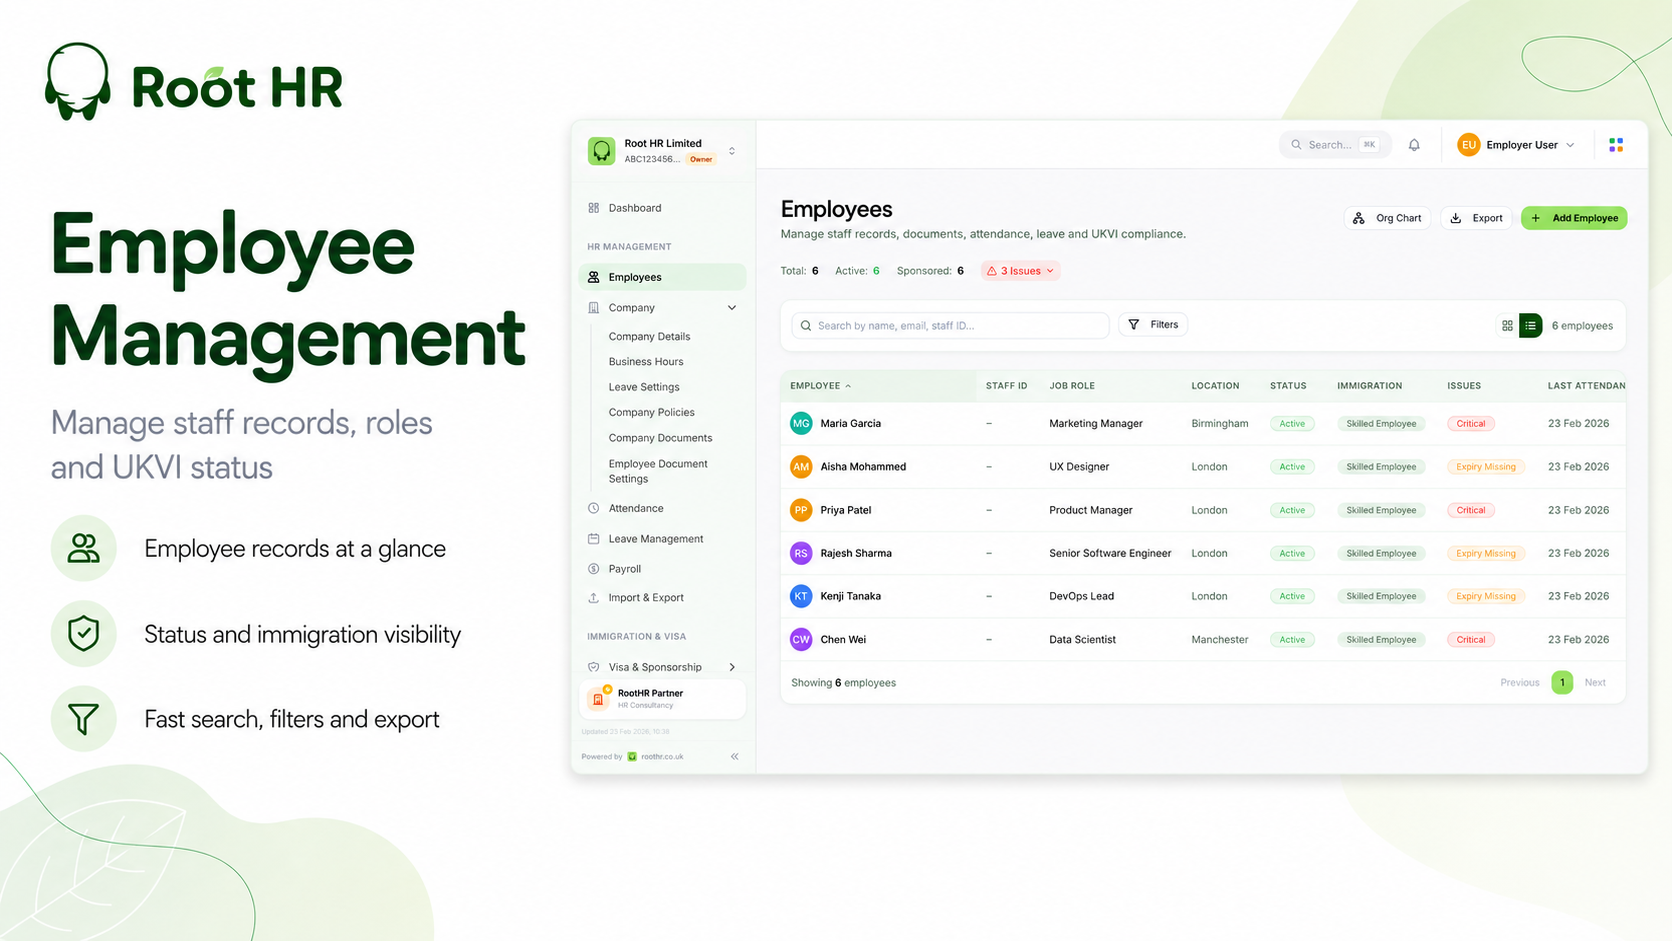
Task: Open the Employer User dropdown
Action: click(1518, 145)
